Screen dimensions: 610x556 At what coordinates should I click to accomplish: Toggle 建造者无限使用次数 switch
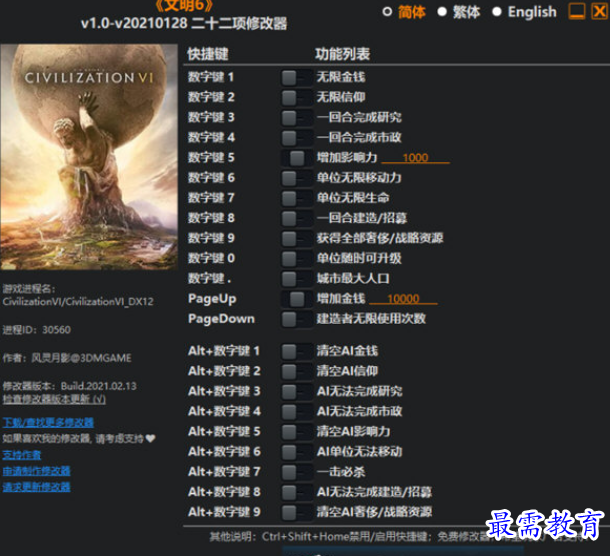pos(296,319)
